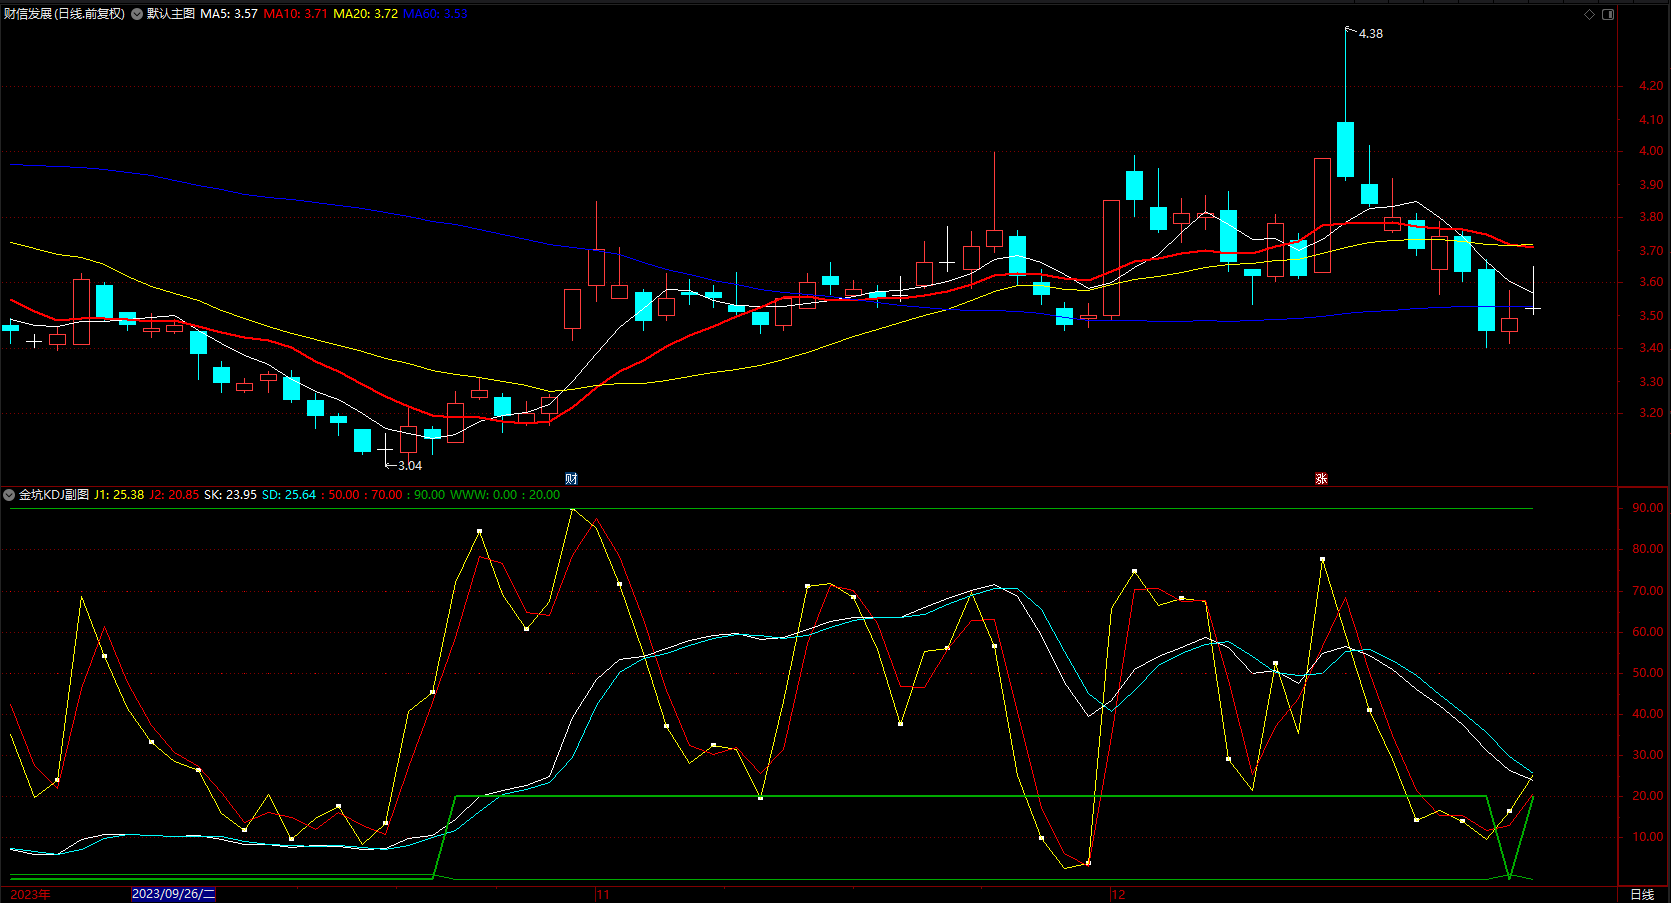
Task: Click the diamond icon at top right
Action: pos(1589,14)
